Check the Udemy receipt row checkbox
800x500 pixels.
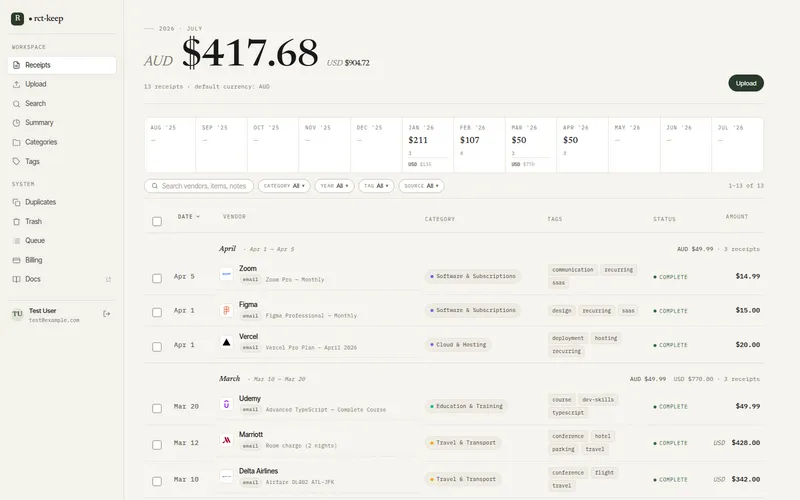pos(157,408)
